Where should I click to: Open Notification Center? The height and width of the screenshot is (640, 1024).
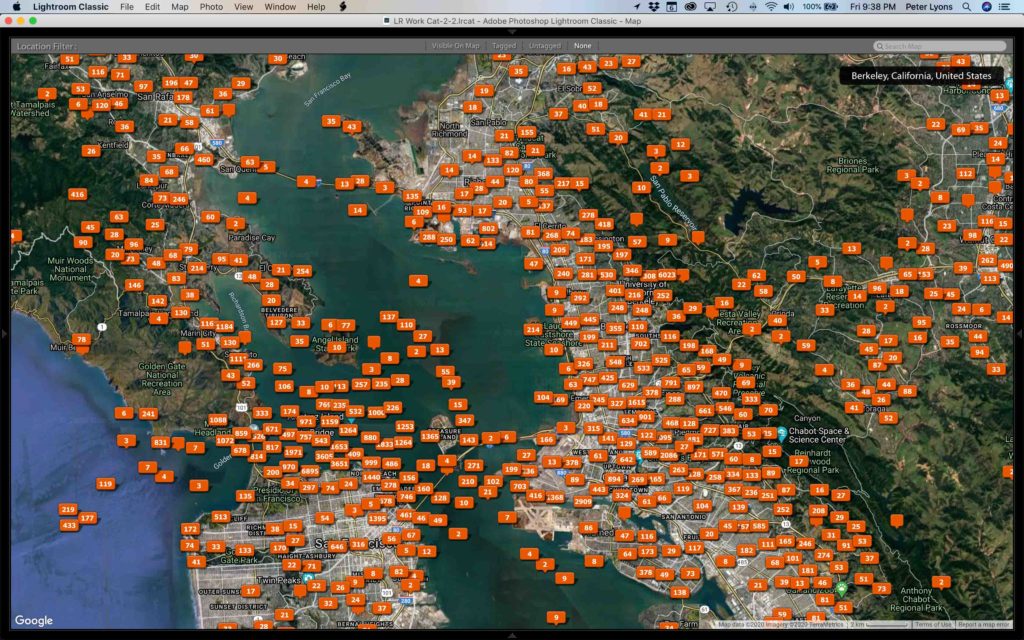1005,7
